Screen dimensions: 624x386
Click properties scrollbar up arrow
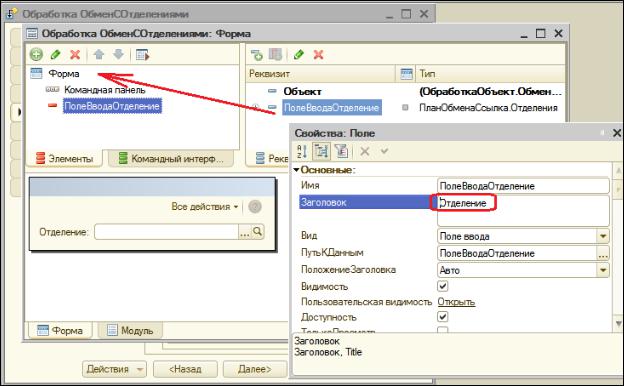point(618,170)
